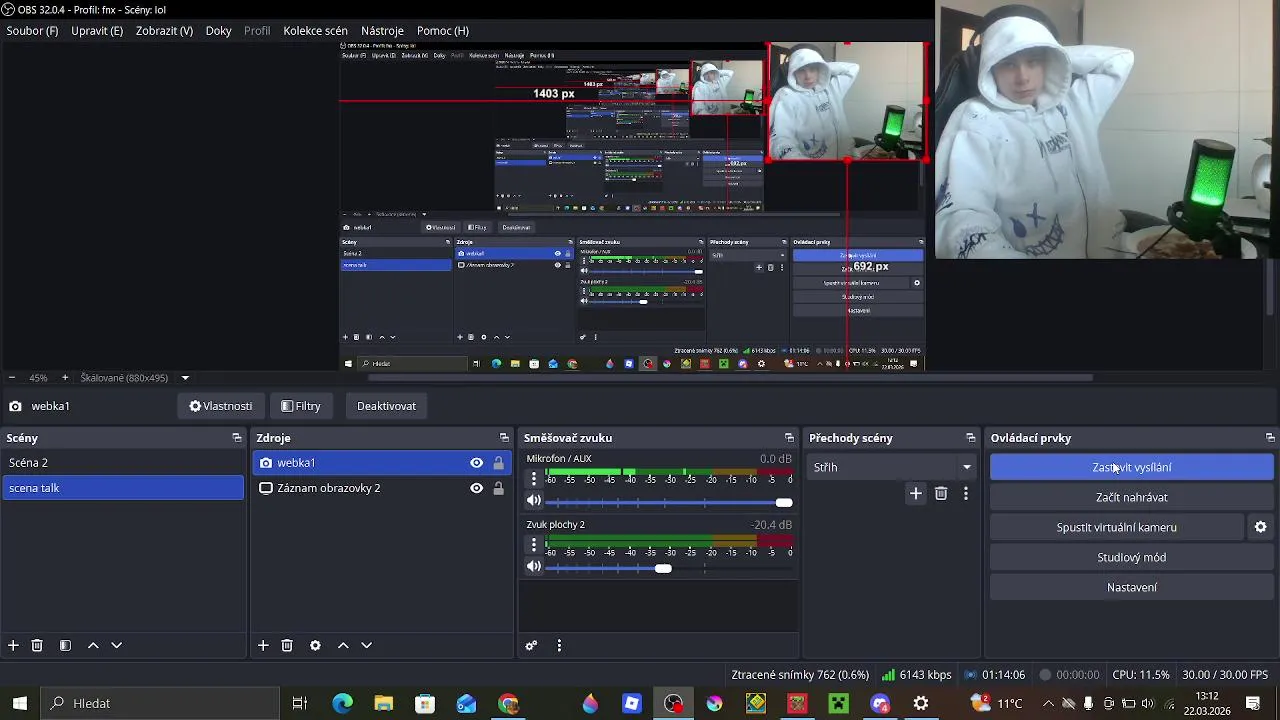Open Doky menu
The image size is (1280, 720).
pyautogui.click(x=219, y=31)
